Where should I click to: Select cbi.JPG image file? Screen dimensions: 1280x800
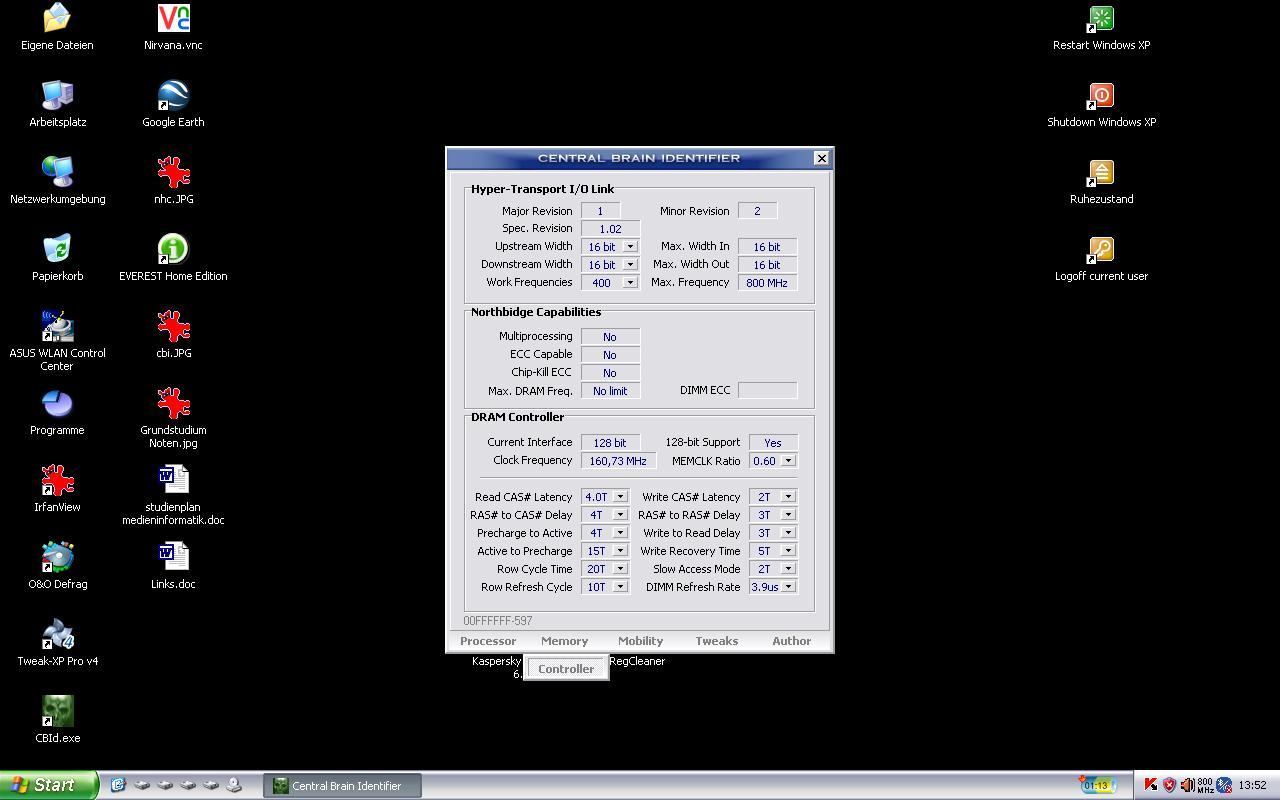173,335
